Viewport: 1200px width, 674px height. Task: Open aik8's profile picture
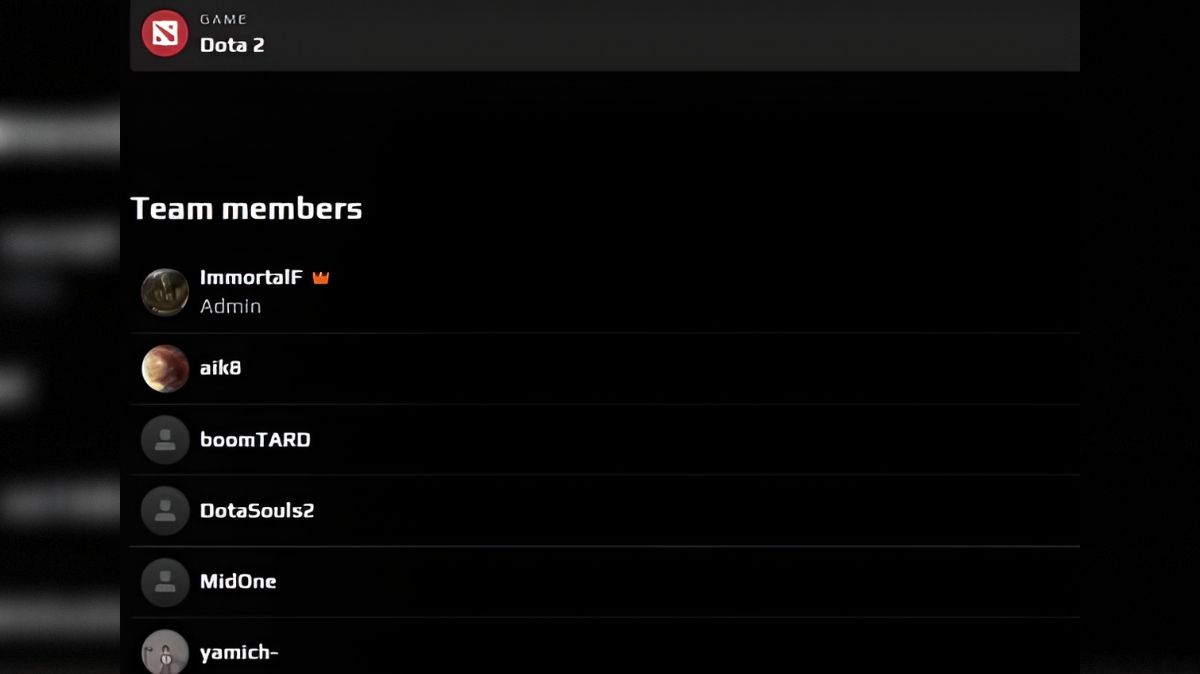[165, 369]
